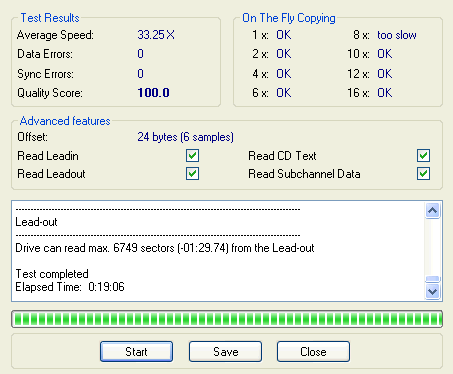453x374 pixels.
Task: Click the 4 x OK result
Action: [x=284, y=74]
